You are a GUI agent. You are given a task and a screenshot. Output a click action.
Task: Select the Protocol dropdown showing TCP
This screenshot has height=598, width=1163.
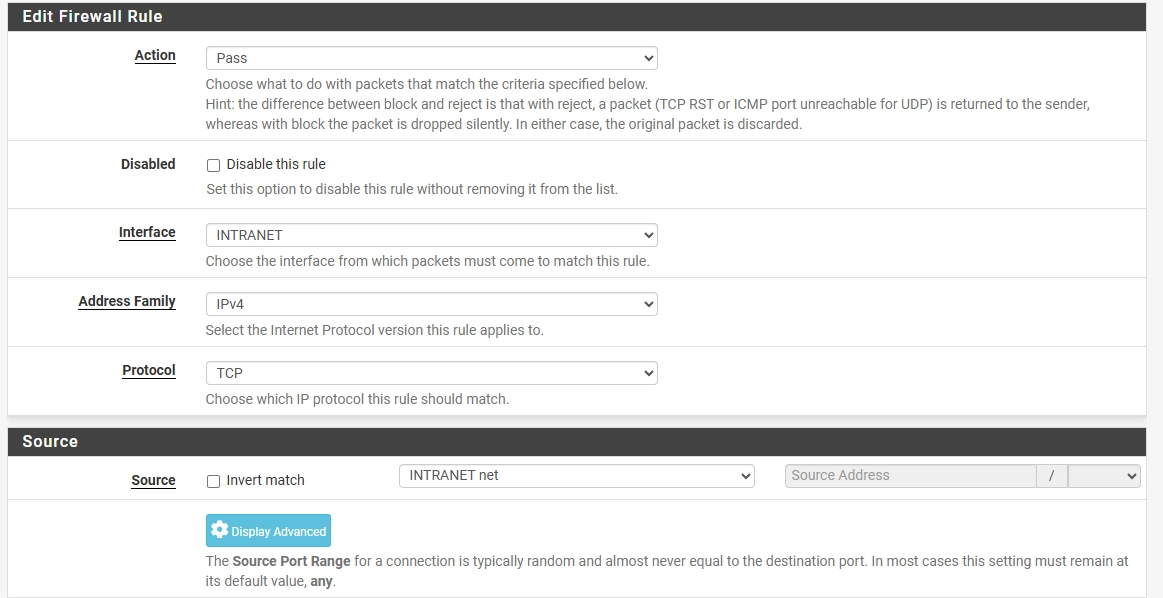[431, 373]
